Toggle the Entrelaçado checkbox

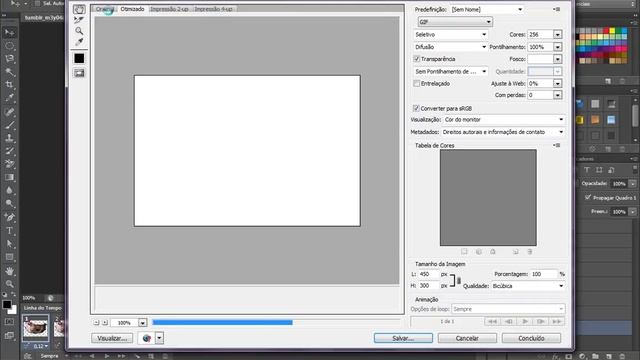point(416,83)
